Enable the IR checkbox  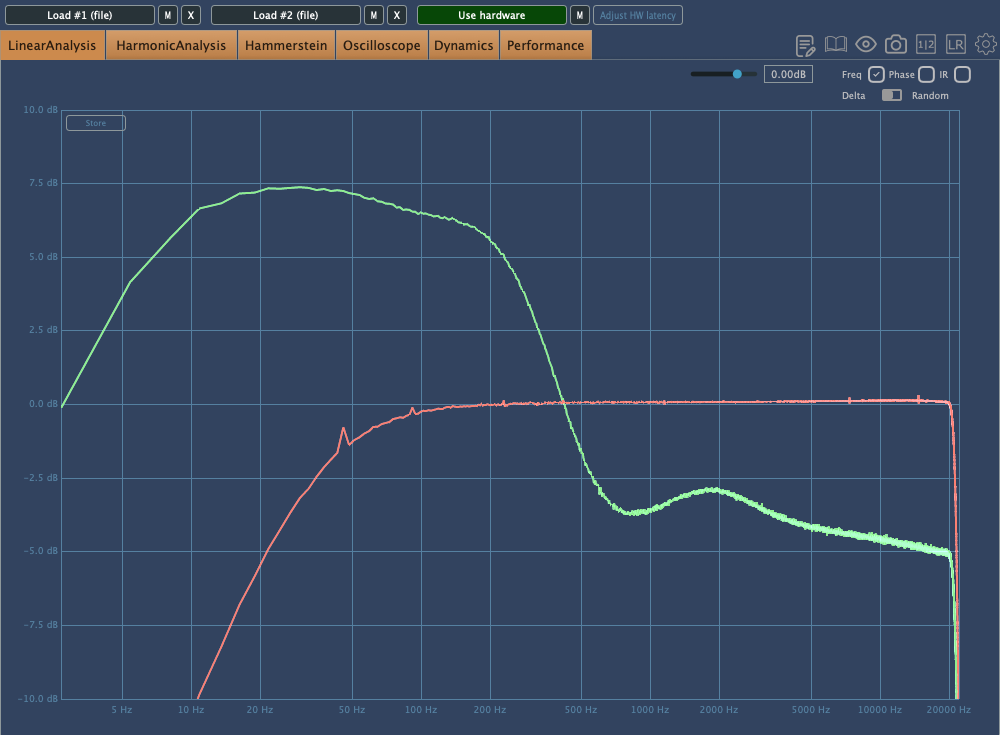point(962,75)
